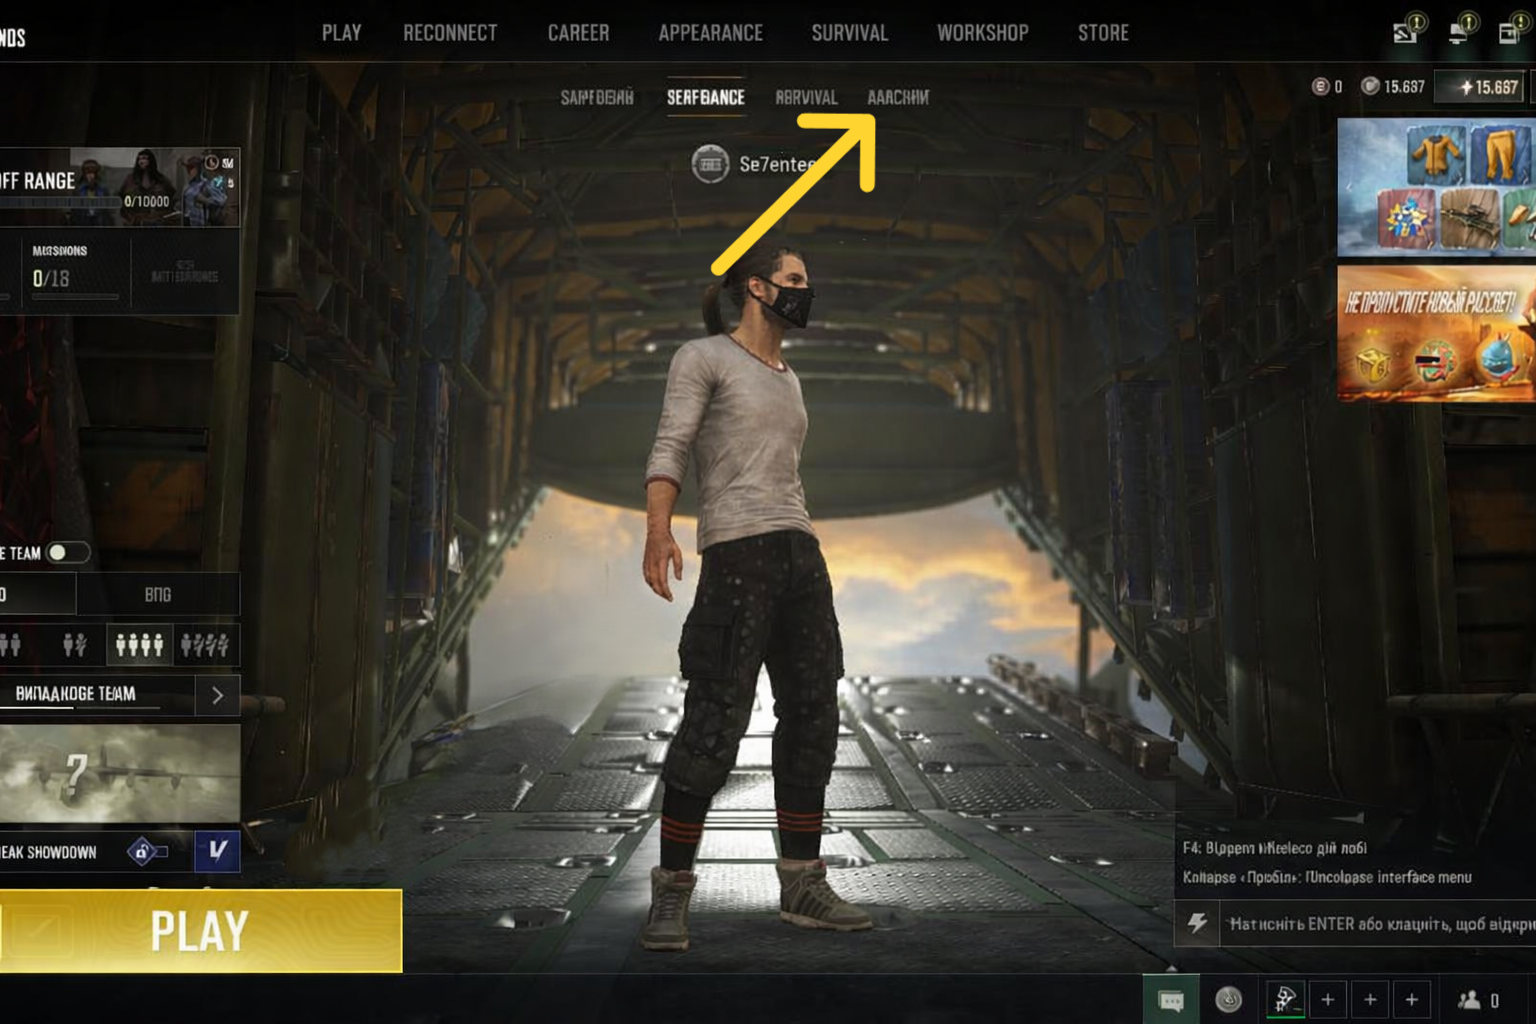The width and height of the screenshot is (1536, 1024).
Task: Click the lightning bolt chat icon
Action: (1197, 923)
